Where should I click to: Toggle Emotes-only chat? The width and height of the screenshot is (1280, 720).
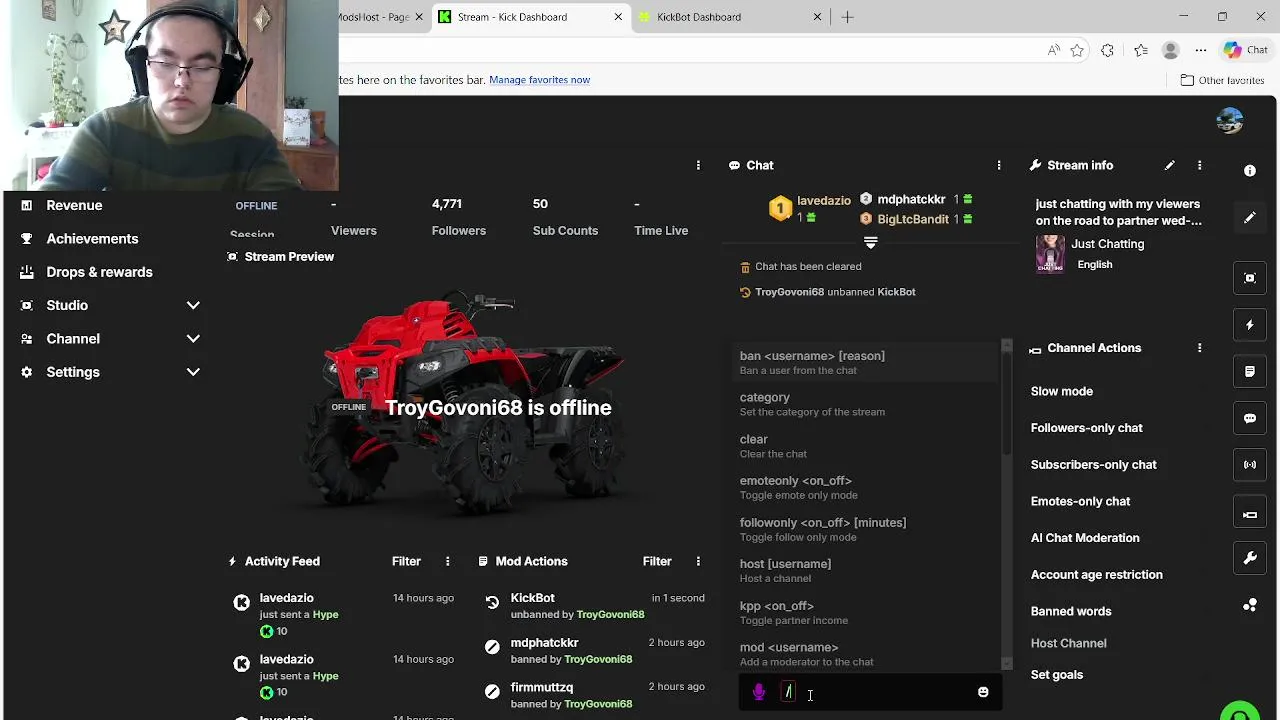1080,501
